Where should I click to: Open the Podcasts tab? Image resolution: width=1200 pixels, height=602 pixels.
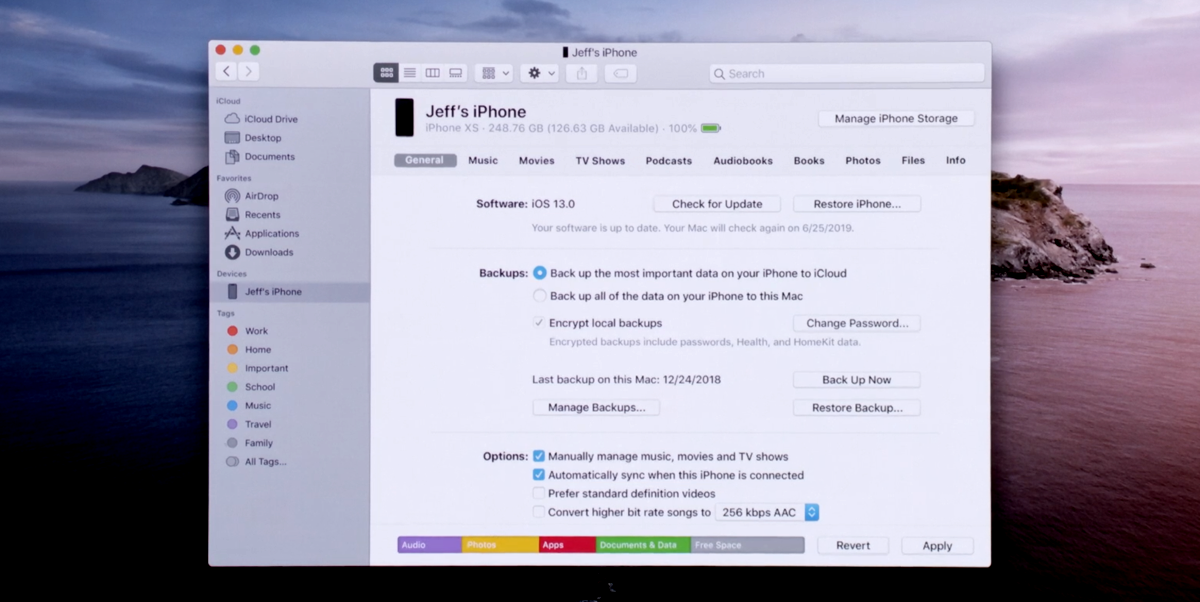[x=668, y=160]
